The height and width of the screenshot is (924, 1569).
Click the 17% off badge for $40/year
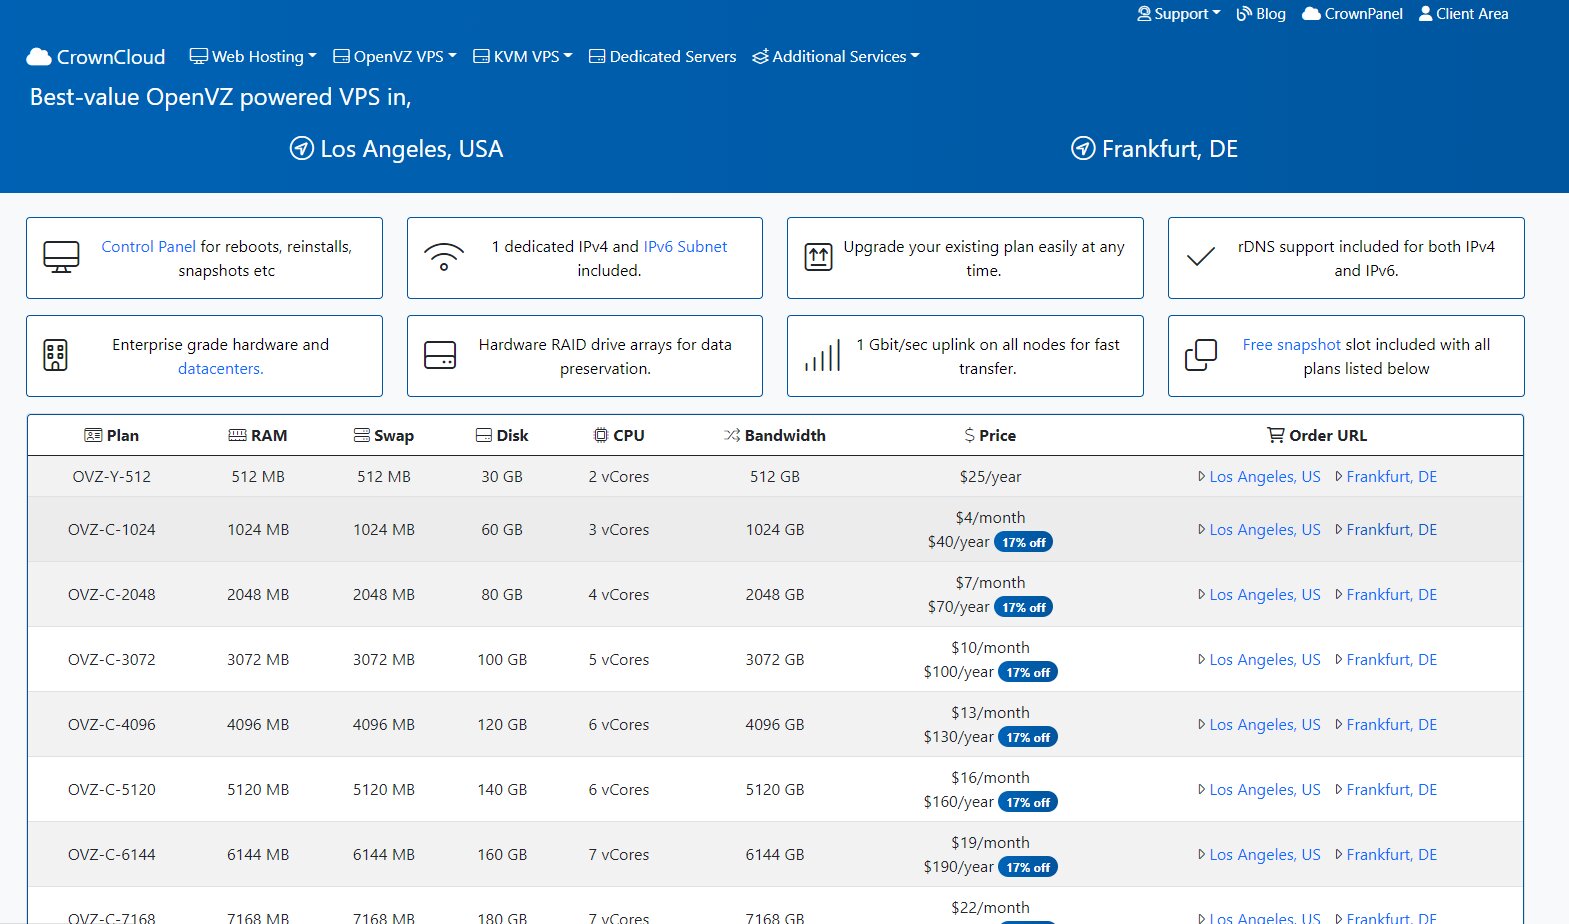click(x=1023, y=542)
